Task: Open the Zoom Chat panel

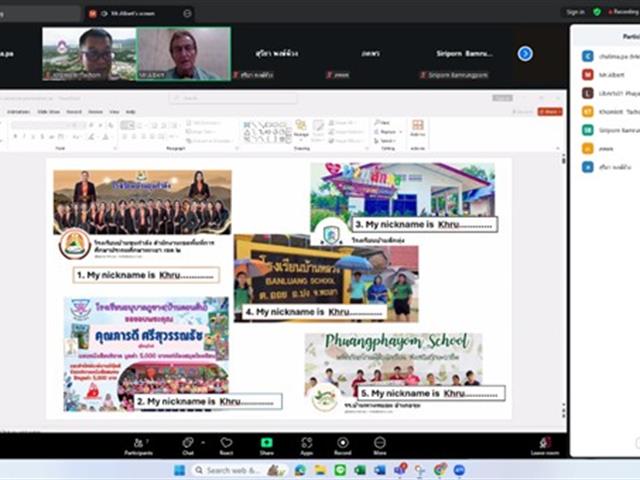Action: 187,443
